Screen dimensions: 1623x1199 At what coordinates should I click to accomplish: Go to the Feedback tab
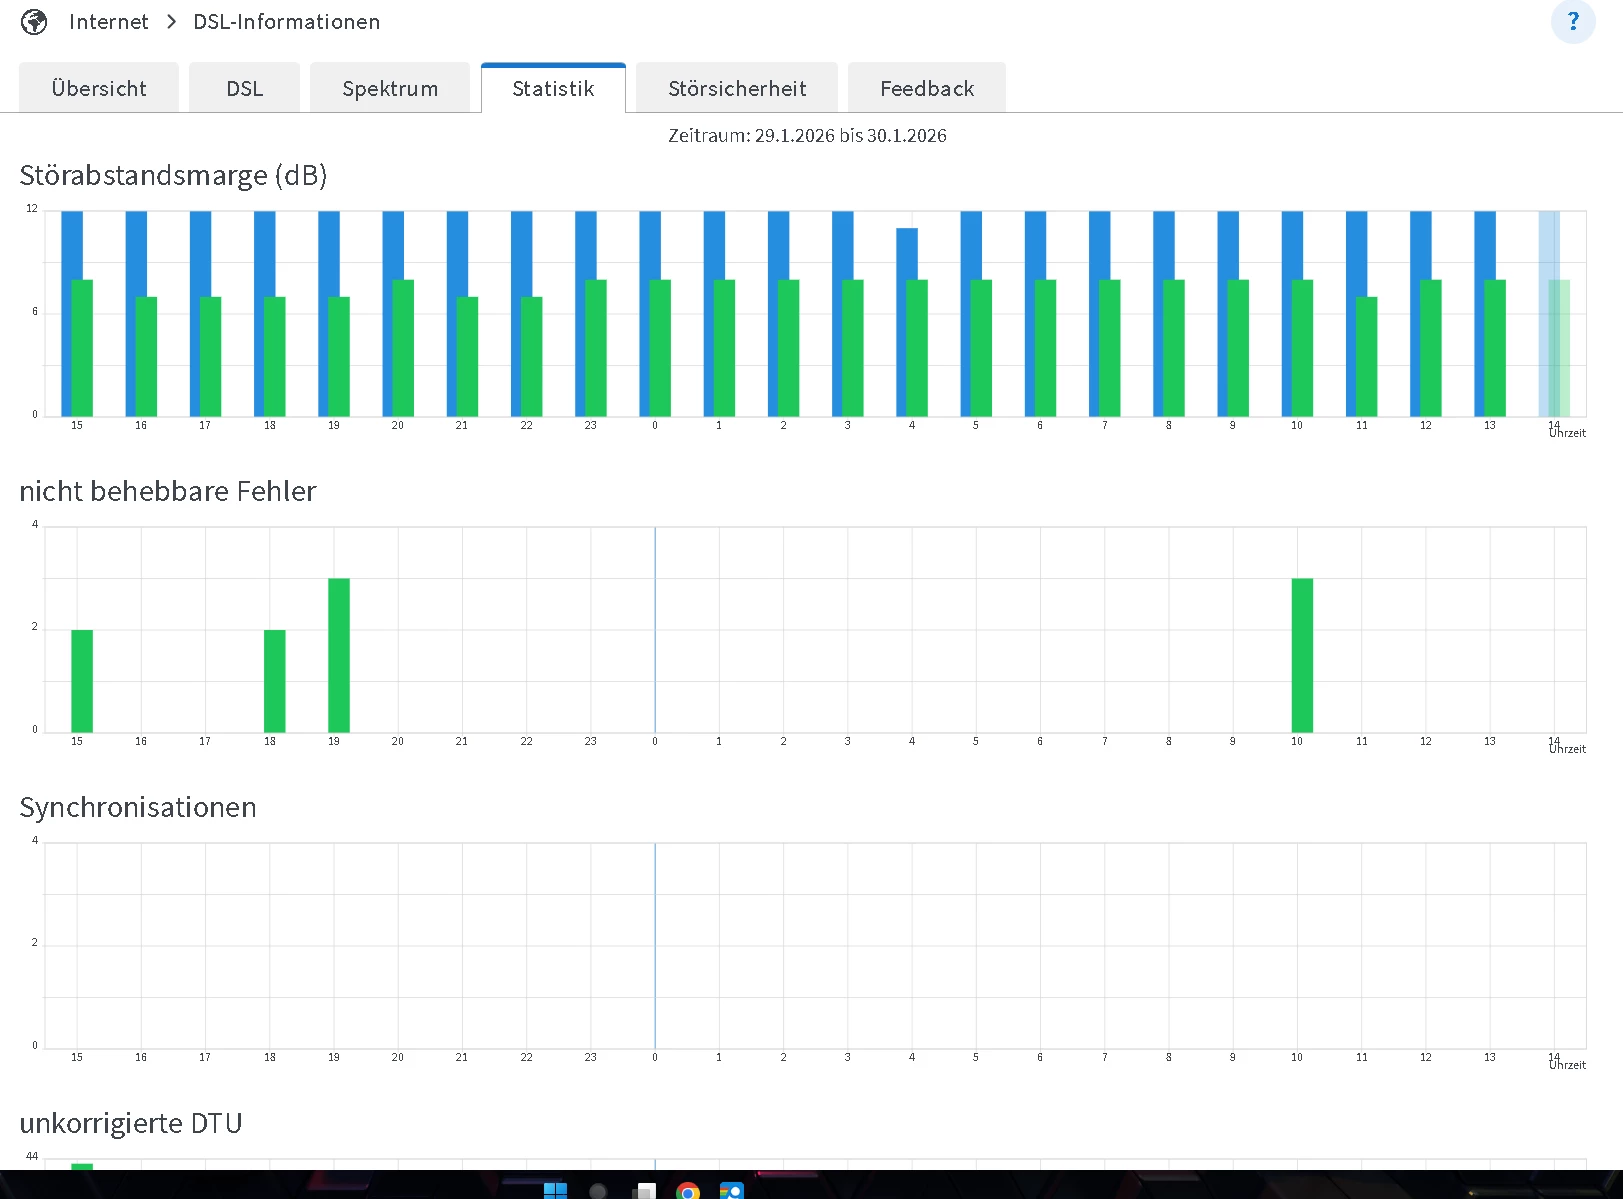point(926,89)
